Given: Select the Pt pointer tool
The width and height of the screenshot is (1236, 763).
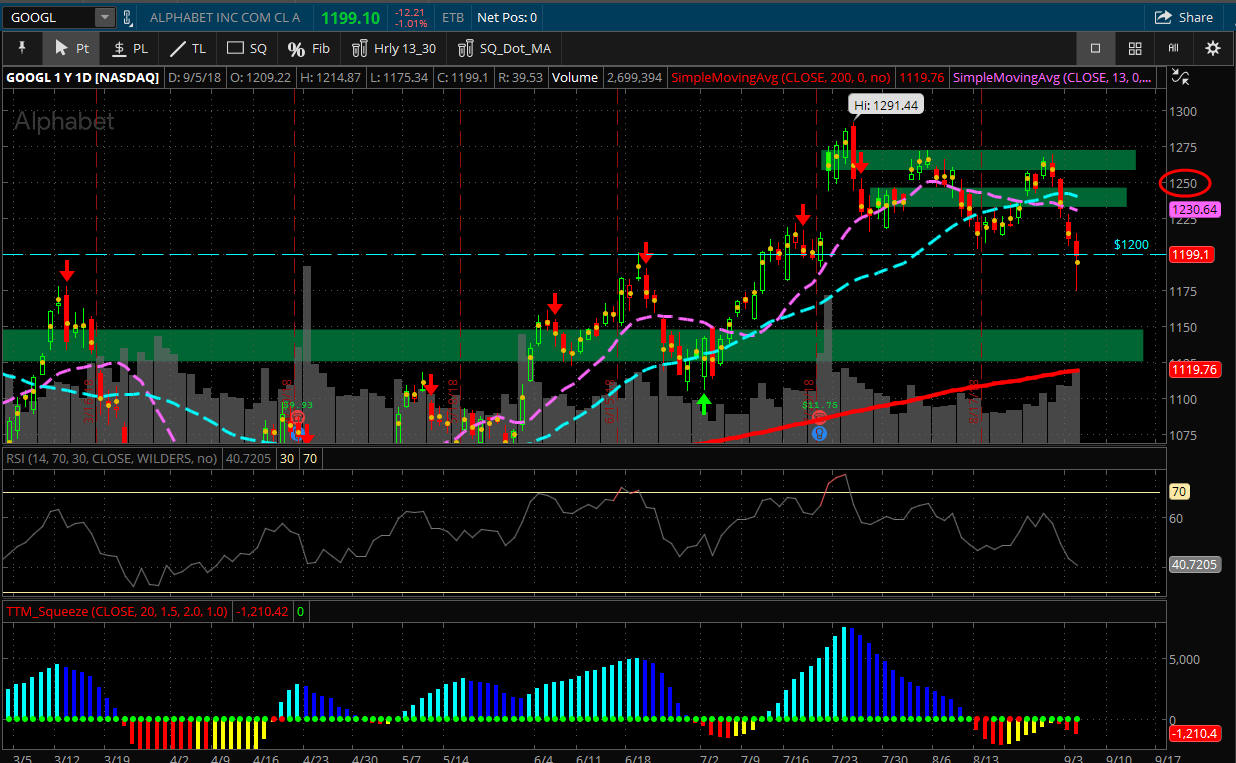Looking at the screenshot, I should [71, 48].
